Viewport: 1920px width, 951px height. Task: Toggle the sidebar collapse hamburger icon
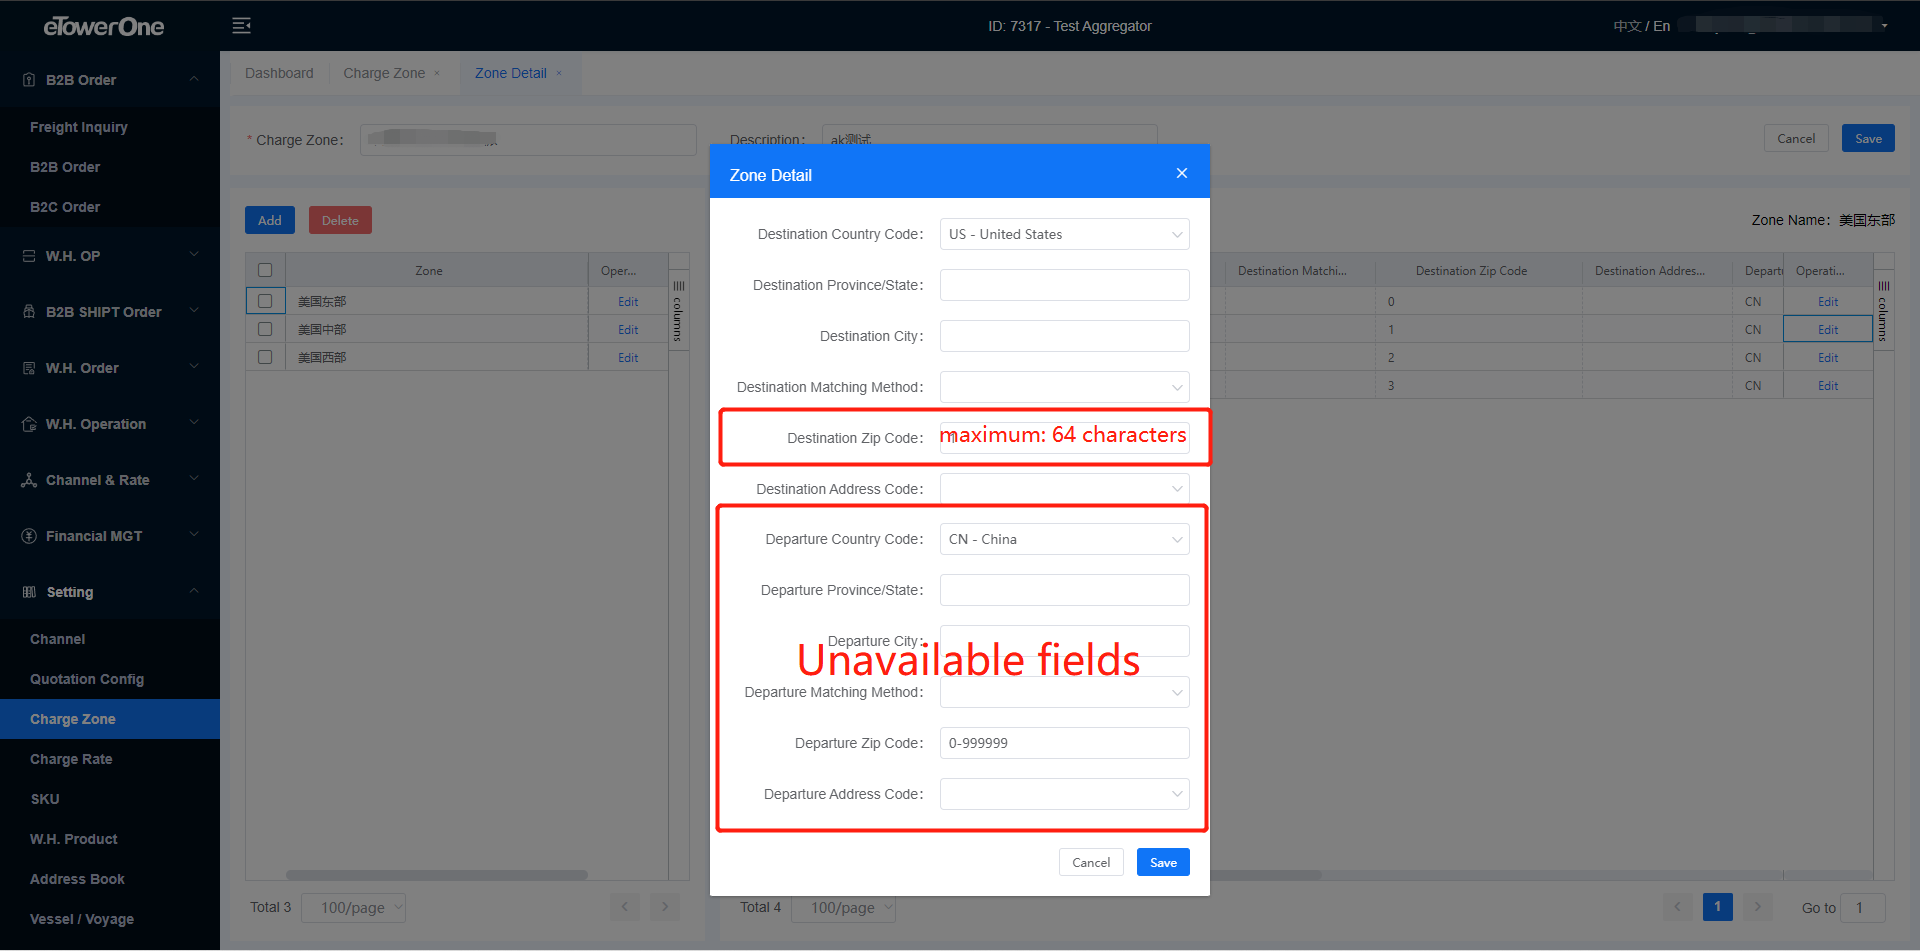[241, 26]
